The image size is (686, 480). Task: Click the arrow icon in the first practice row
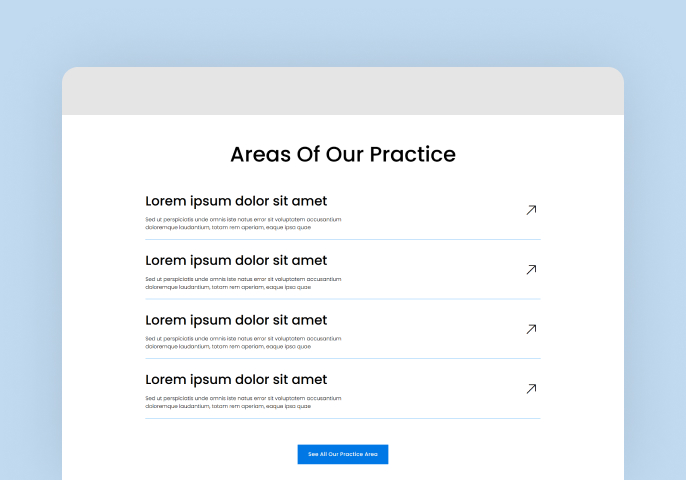tap(531, 210)
